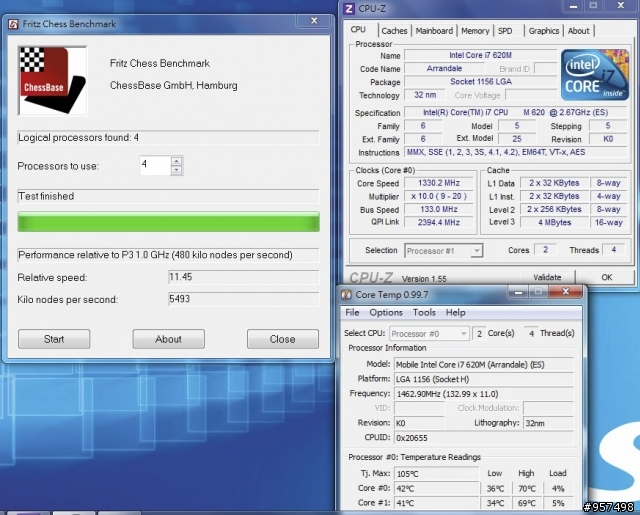Click the 'LGA 1156 (Socket H)' platform value
This screenshot has width=640, height=515.
(x=484, y=379)
